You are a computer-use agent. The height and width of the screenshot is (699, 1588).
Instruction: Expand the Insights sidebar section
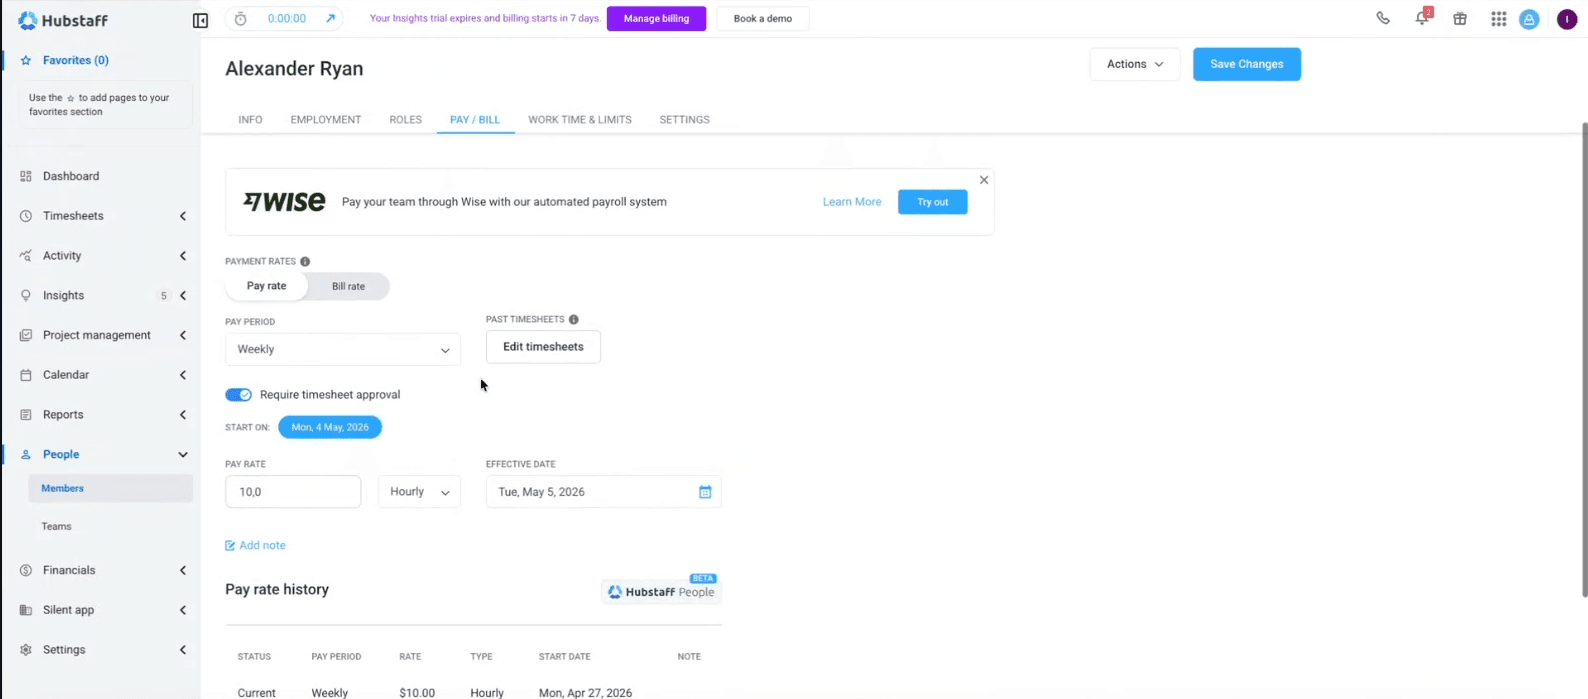pos(183,296)
